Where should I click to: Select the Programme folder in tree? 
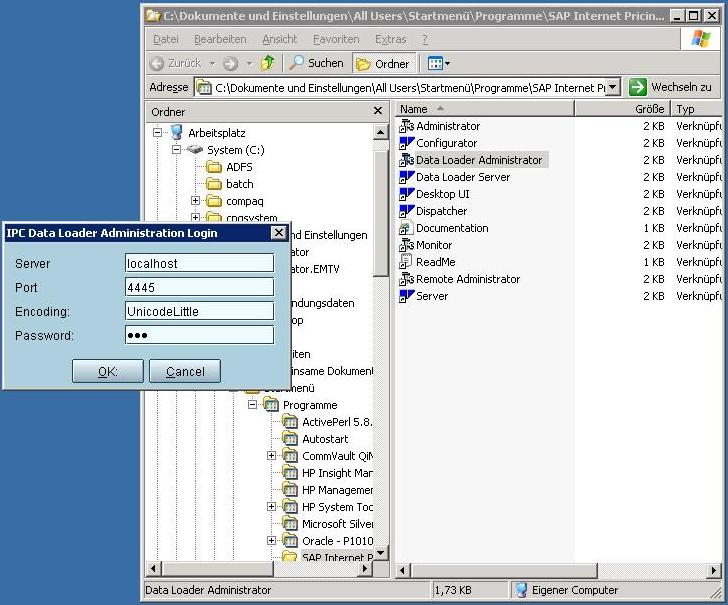pos(271,405)
